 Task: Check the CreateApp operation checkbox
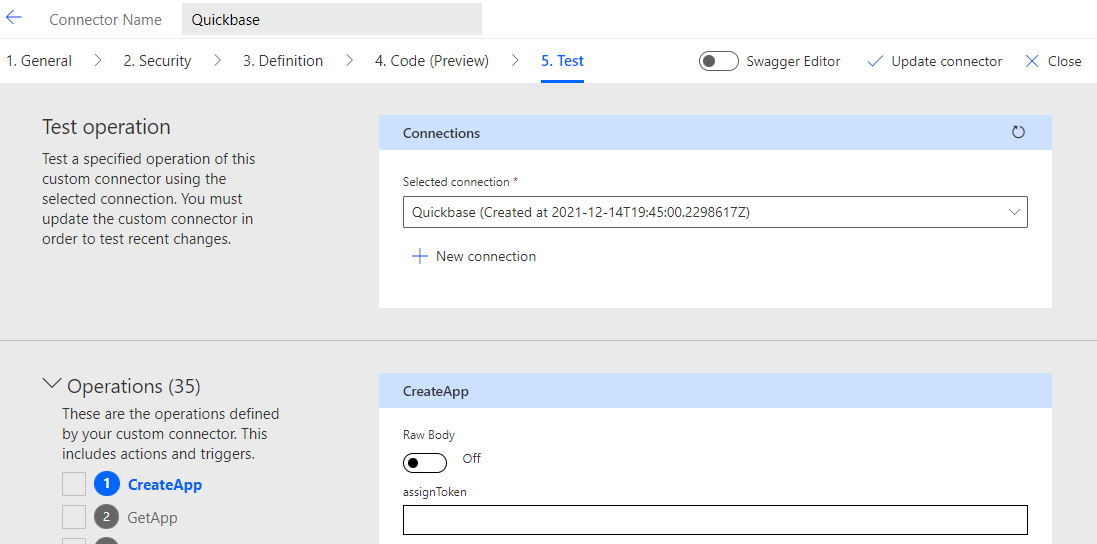pos(74,485)
